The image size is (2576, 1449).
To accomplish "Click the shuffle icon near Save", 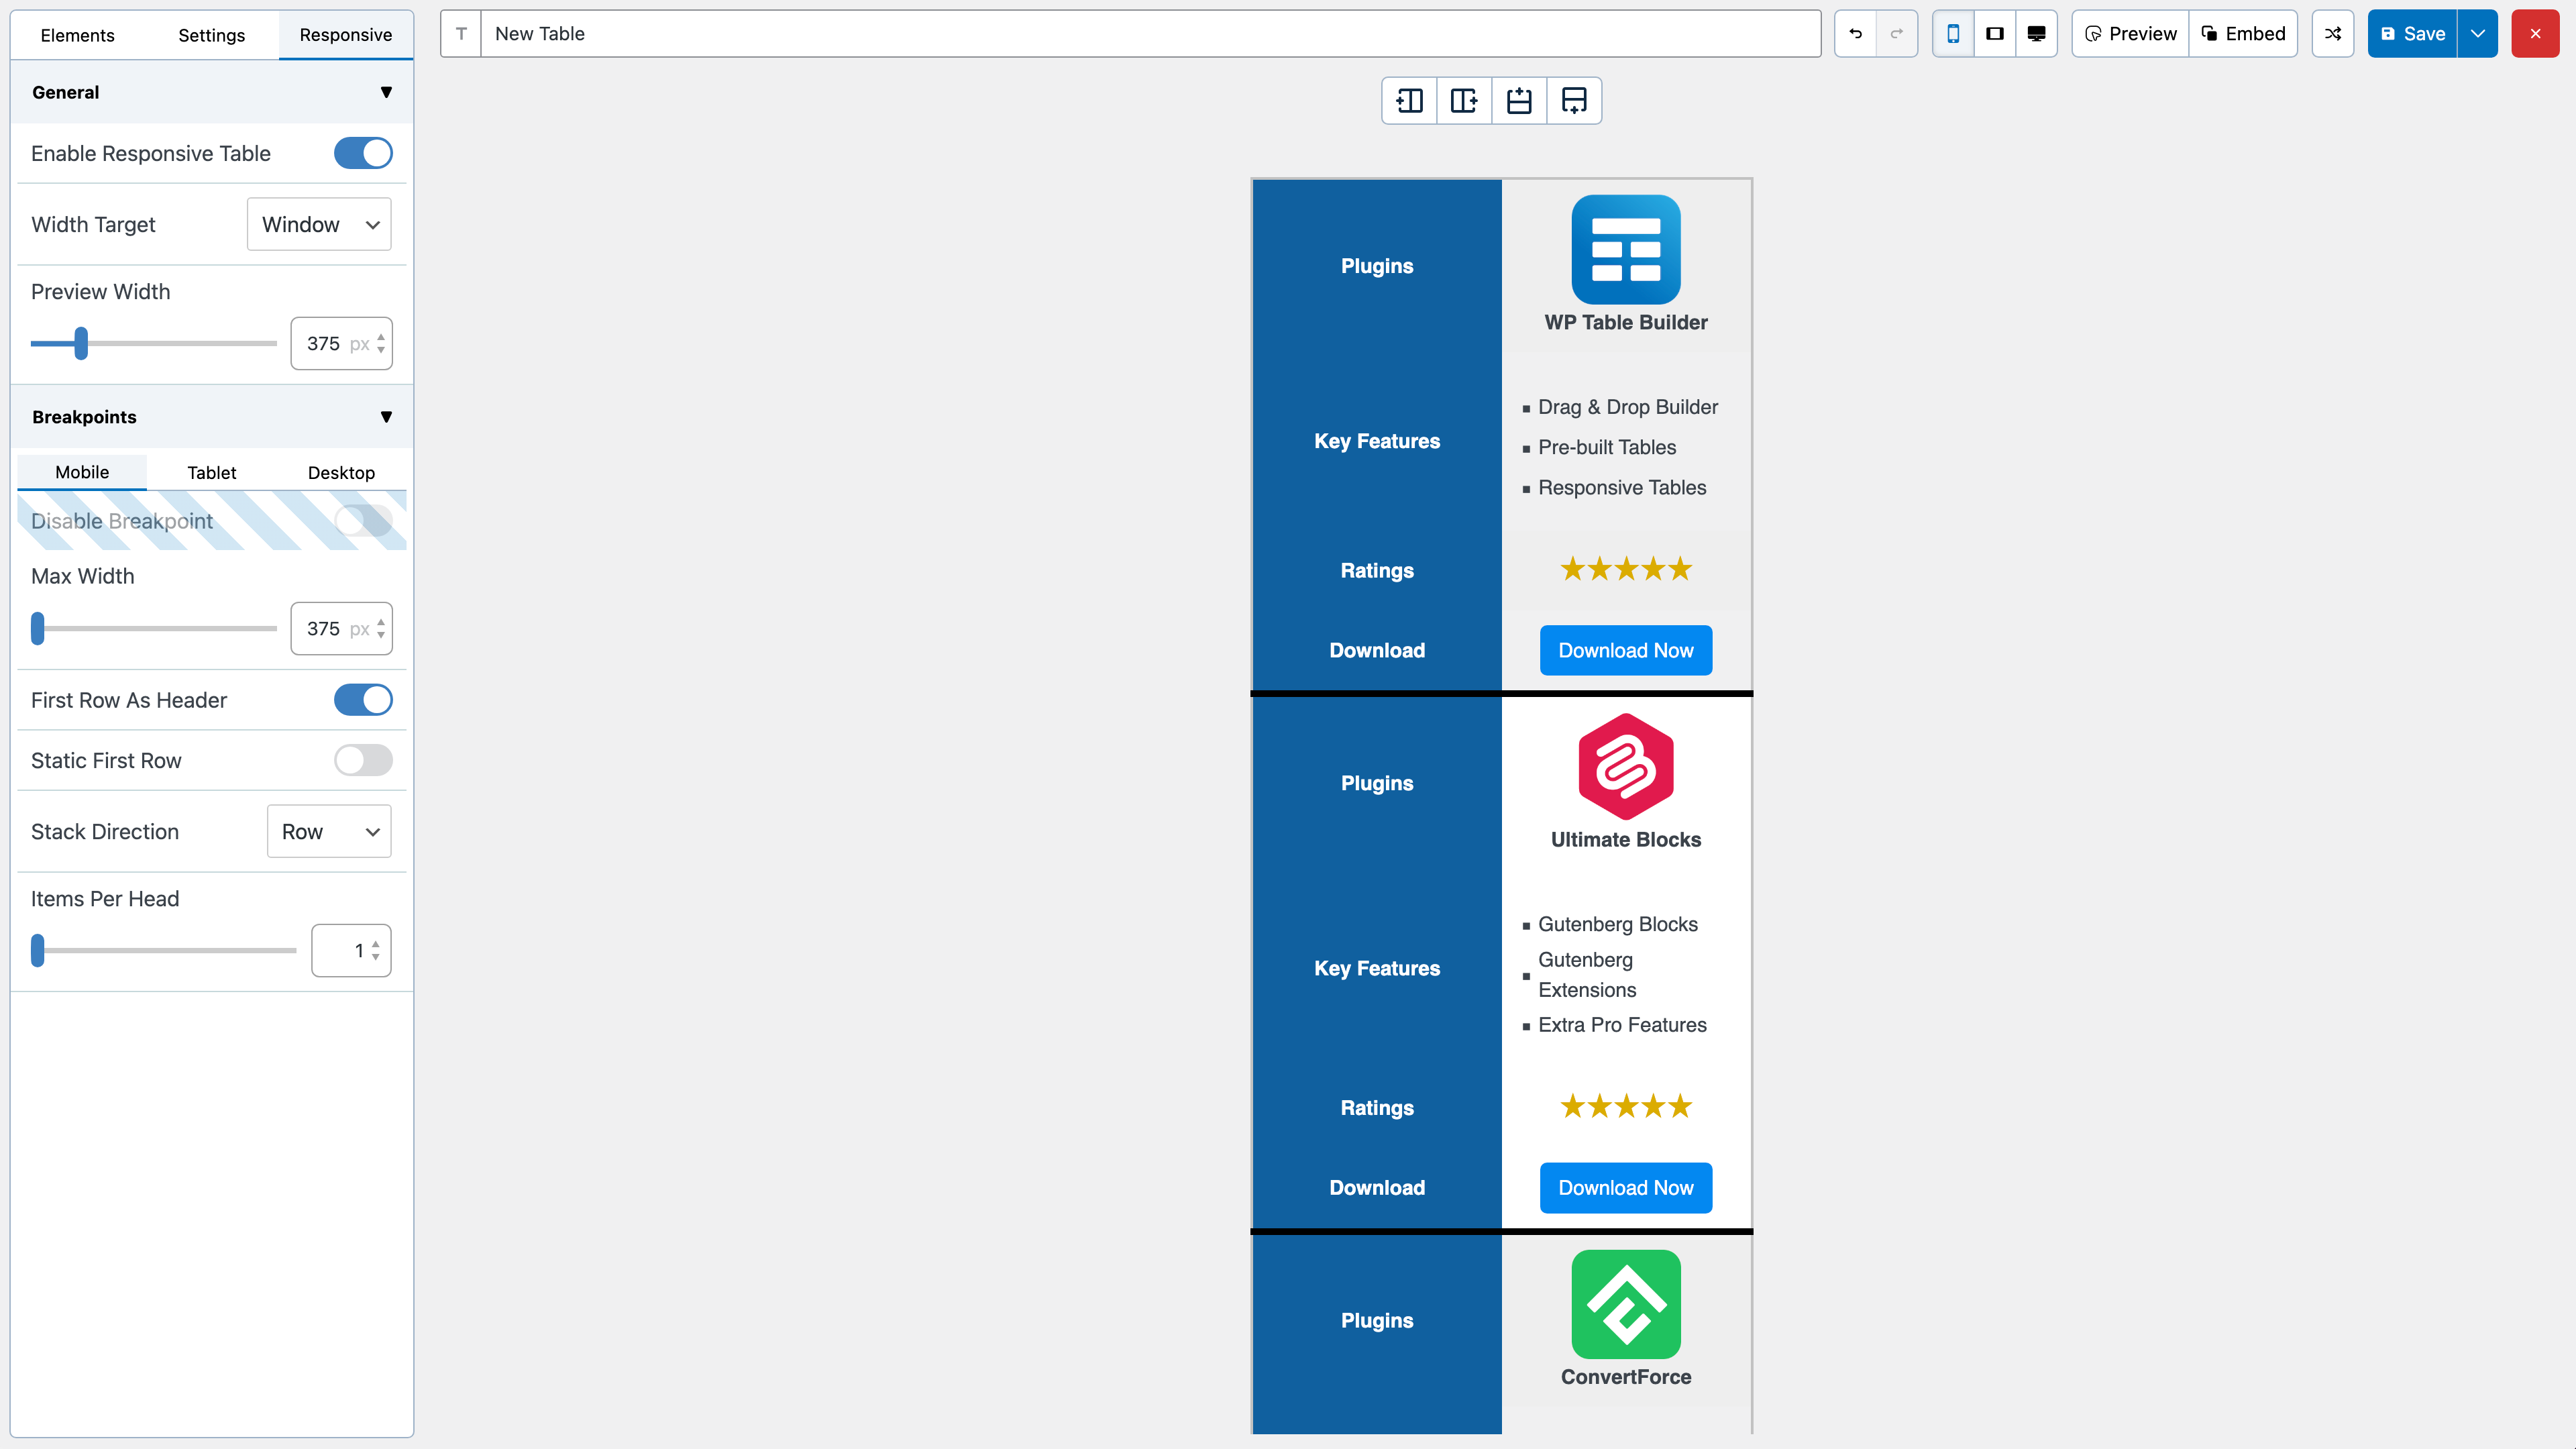I will click(2333, 33).
